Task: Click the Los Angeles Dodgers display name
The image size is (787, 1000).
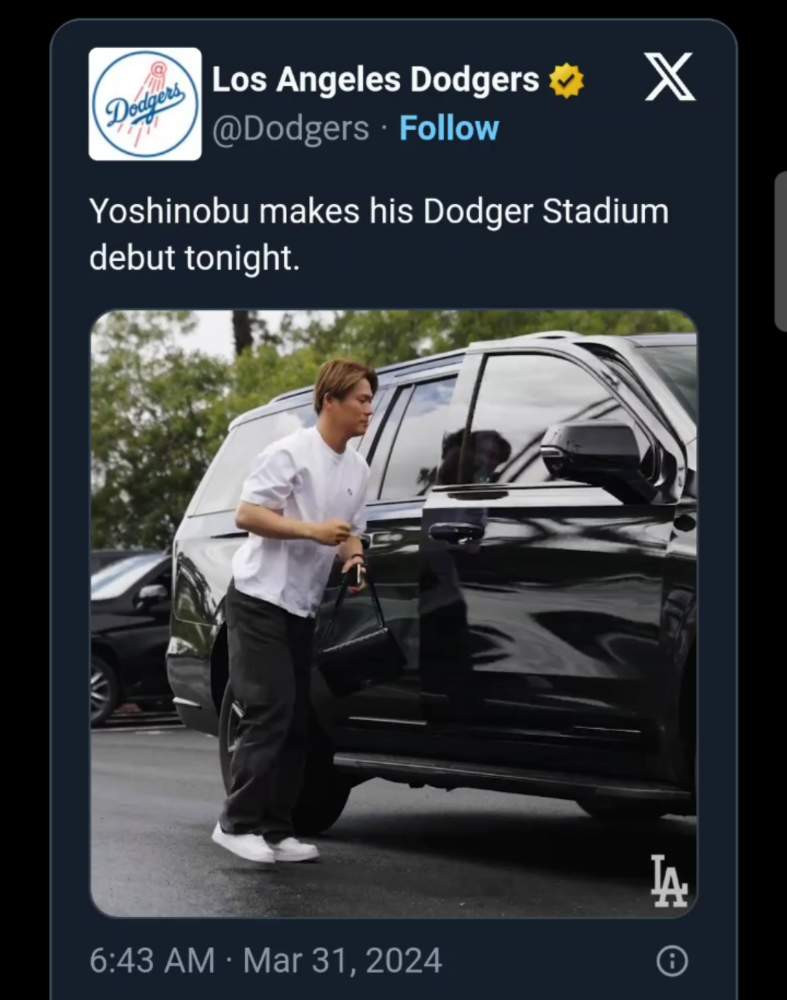Action: click(x=375, y=80)
